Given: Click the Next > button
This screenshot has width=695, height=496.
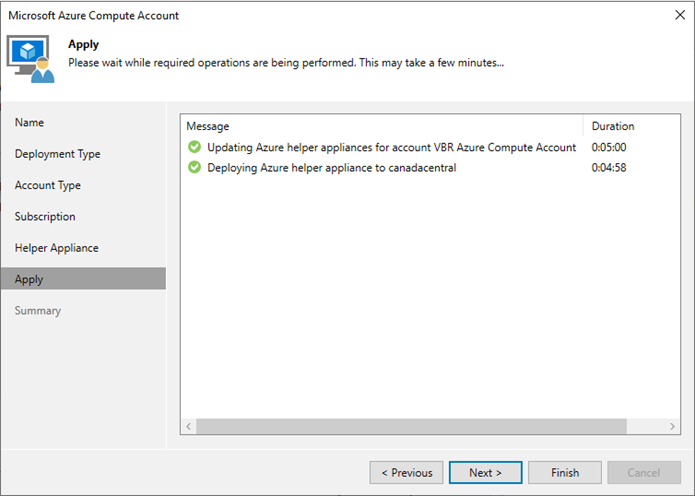Looking at the screenshot, I should (x=485, y=473).
